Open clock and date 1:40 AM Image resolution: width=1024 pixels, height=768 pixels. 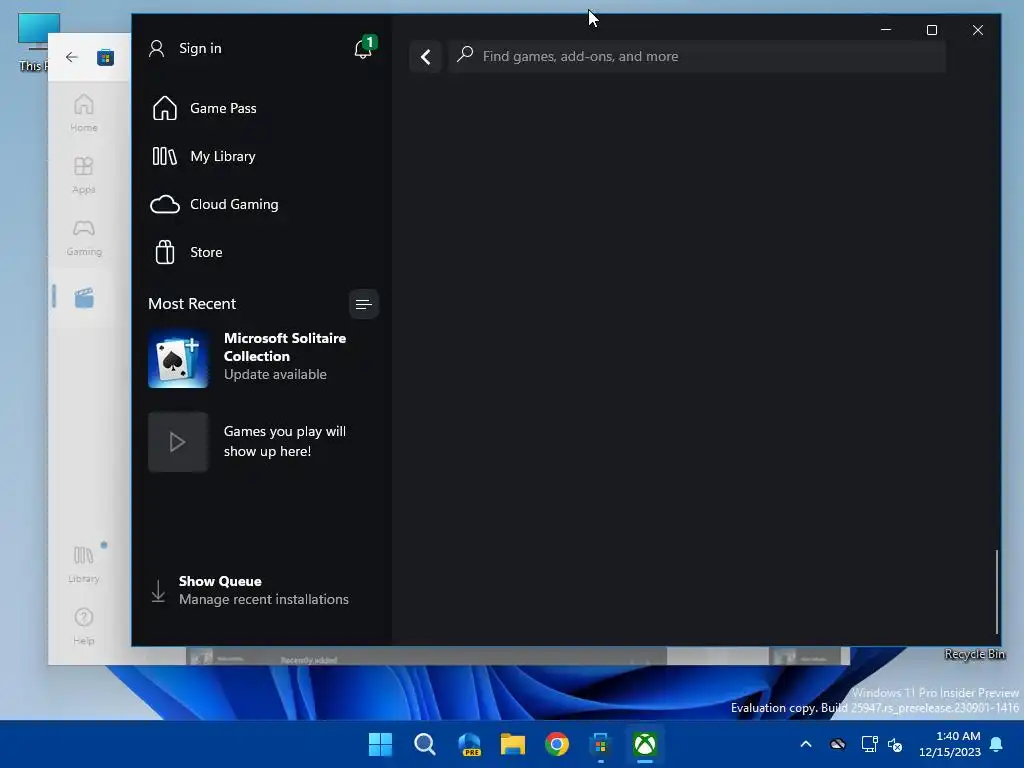(x=950, y=744)
